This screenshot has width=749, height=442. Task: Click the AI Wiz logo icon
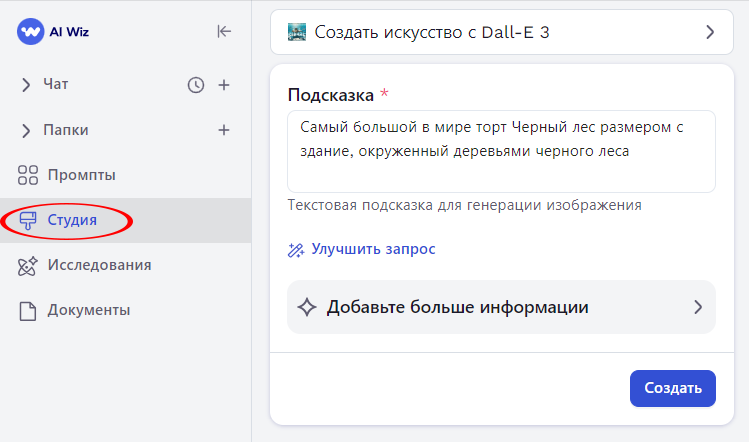tap(31, 31)
